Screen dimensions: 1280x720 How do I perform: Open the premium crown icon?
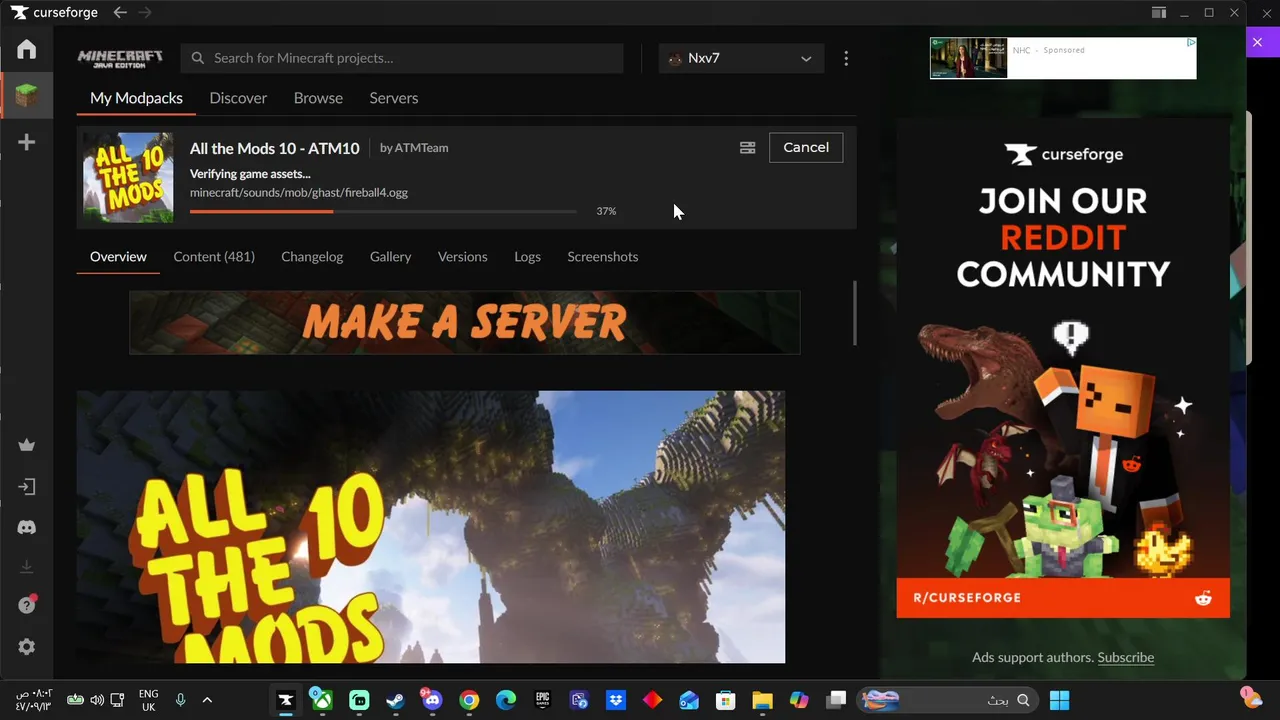click(x=27, y=445)
